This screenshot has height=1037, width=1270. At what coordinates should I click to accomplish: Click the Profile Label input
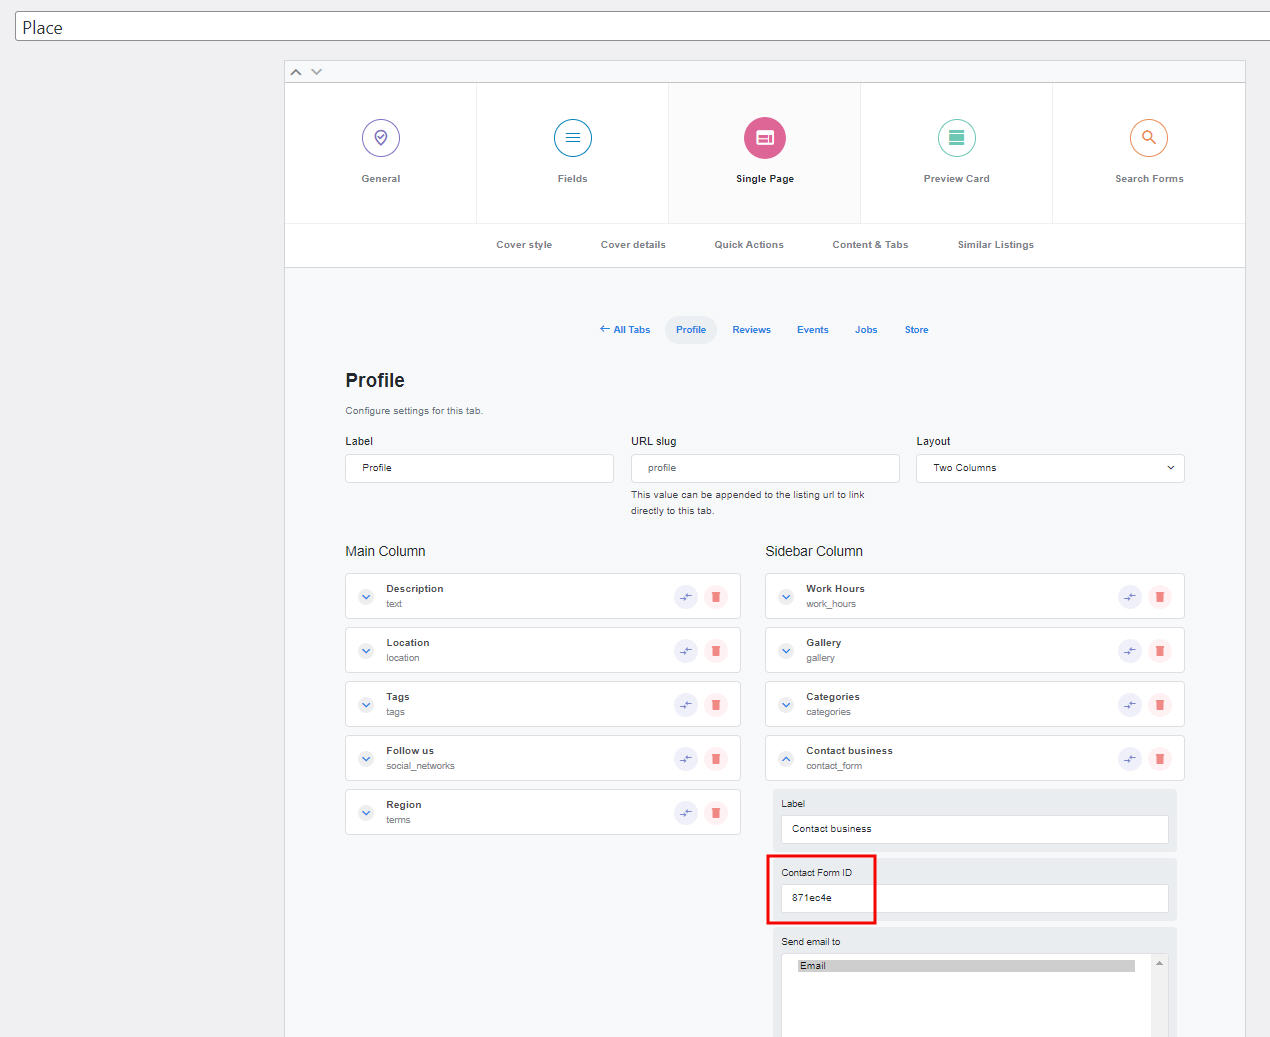pos(479,468)
